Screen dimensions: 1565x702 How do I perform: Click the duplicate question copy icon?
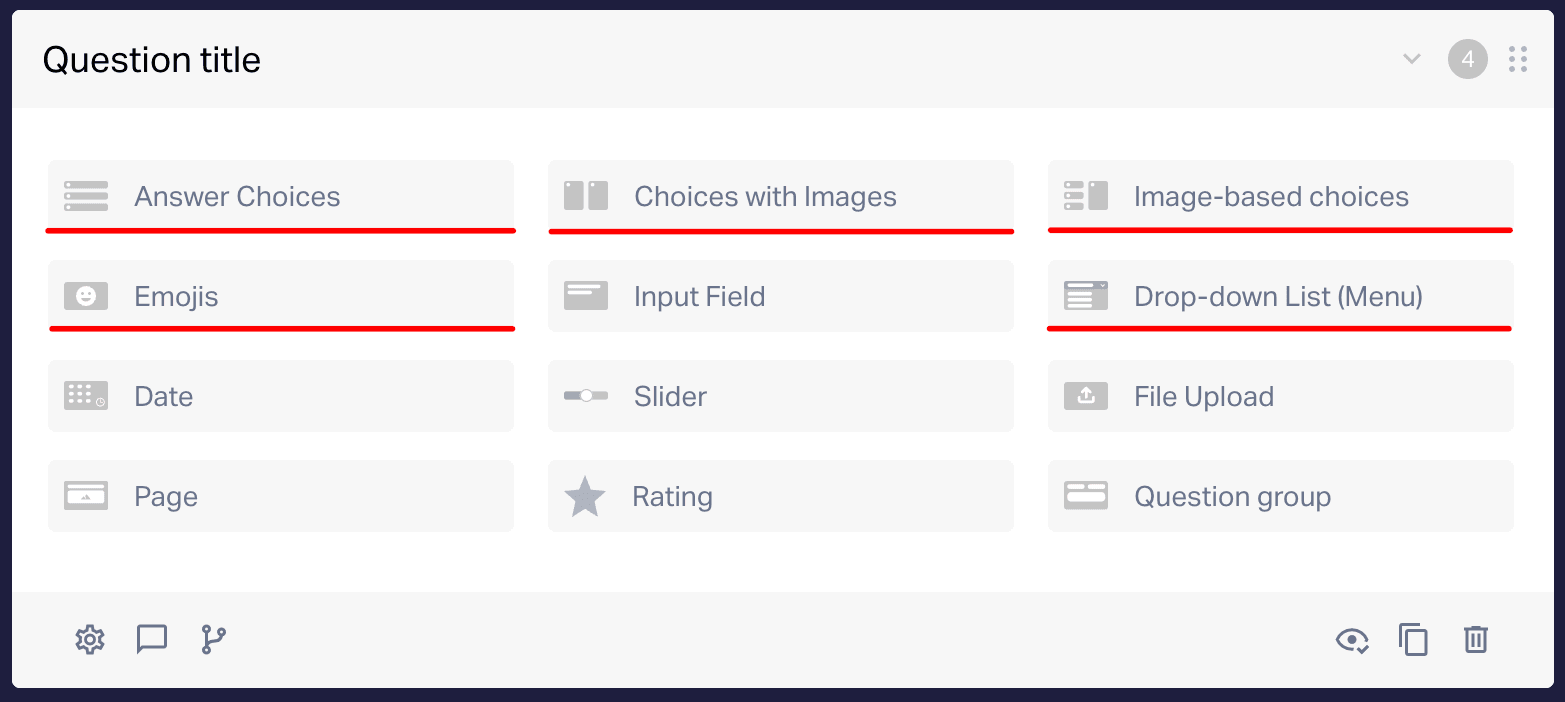[x=1413, y=639]
